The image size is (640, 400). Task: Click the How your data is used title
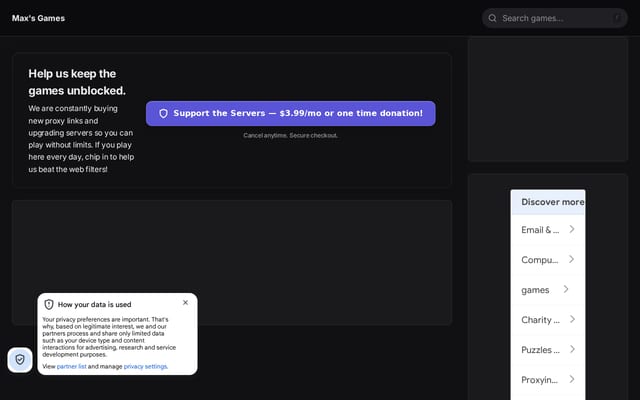(94, 304)
